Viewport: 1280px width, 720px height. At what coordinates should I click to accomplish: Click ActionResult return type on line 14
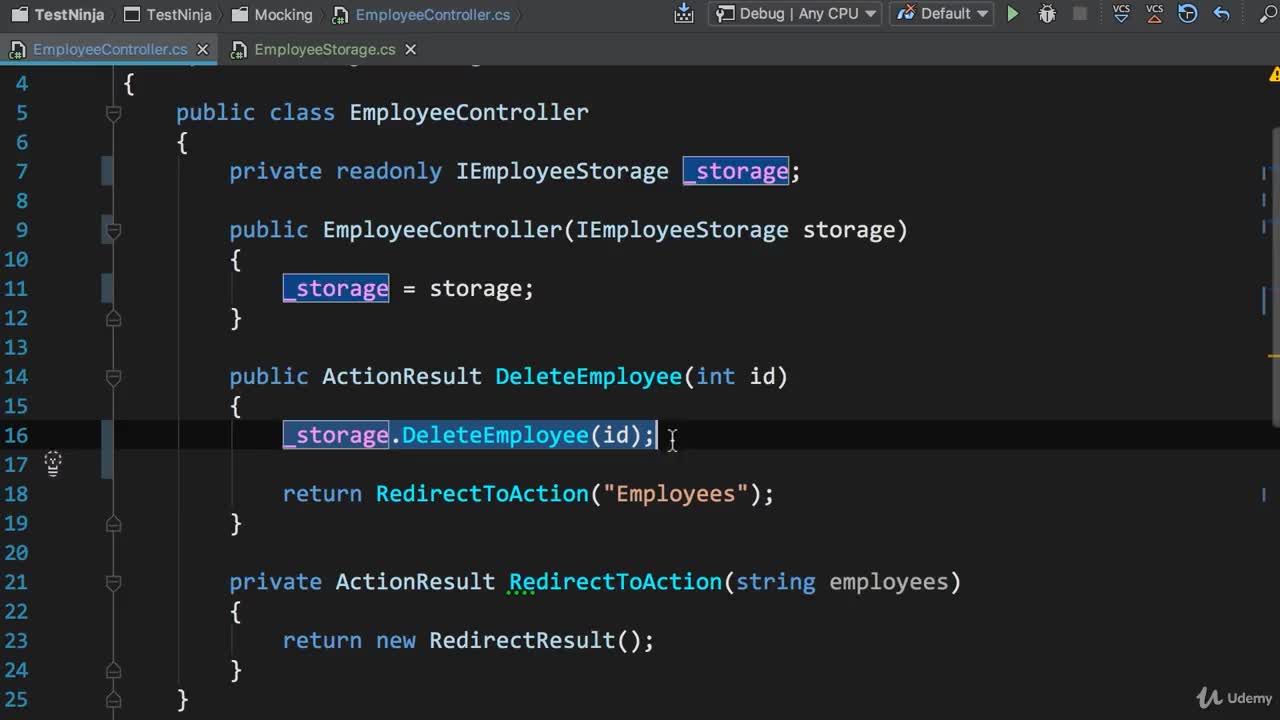click(x=402, y=377)
